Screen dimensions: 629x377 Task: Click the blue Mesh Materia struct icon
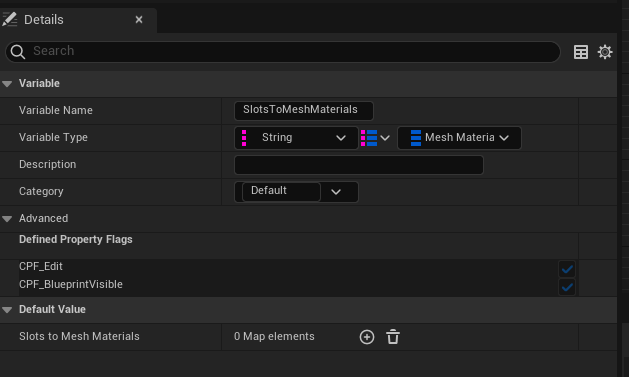point(416,138)
